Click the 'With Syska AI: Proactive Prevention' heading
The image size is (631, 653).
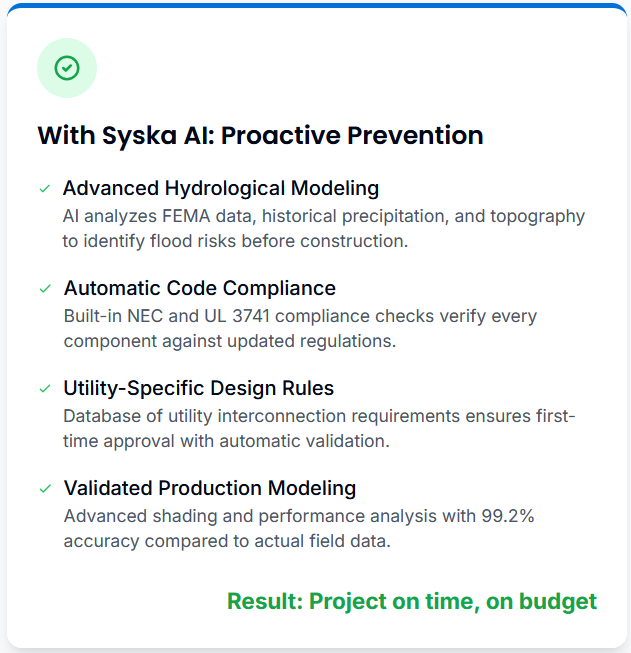coord(260,135)
